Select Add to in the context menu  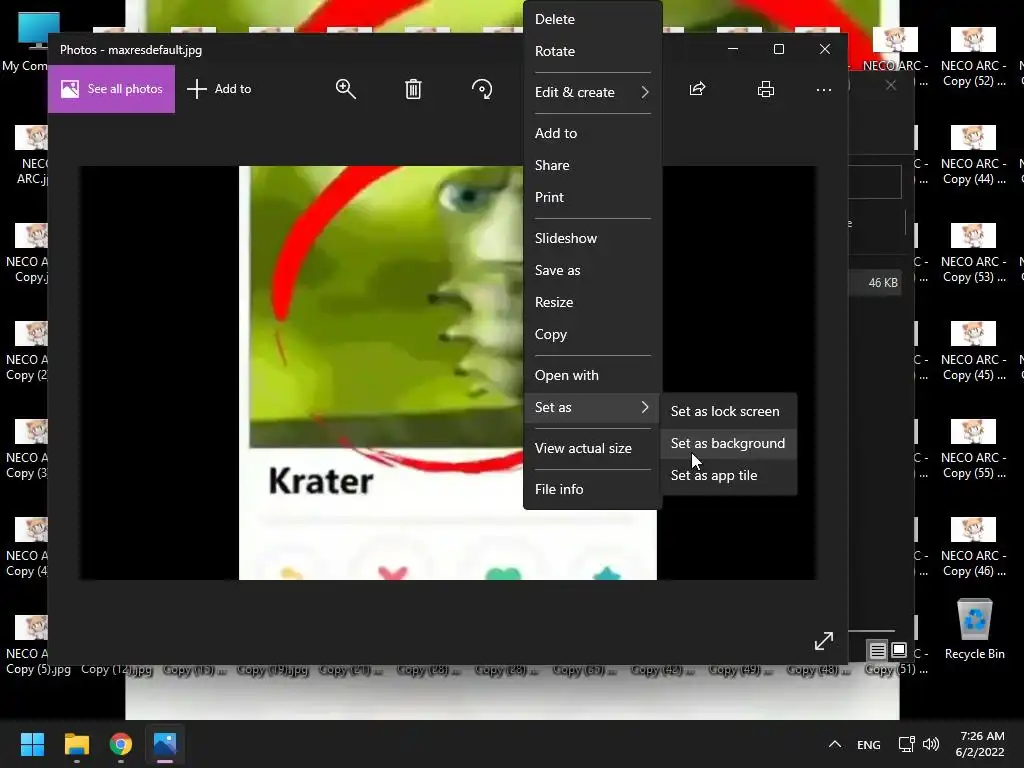[x=592, y=133]
